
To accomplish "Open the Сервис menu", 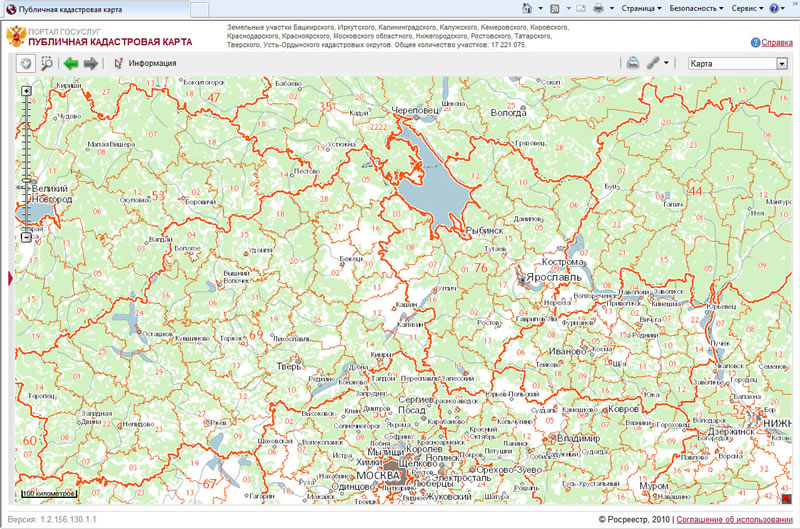I will click(x=747, y=8).
